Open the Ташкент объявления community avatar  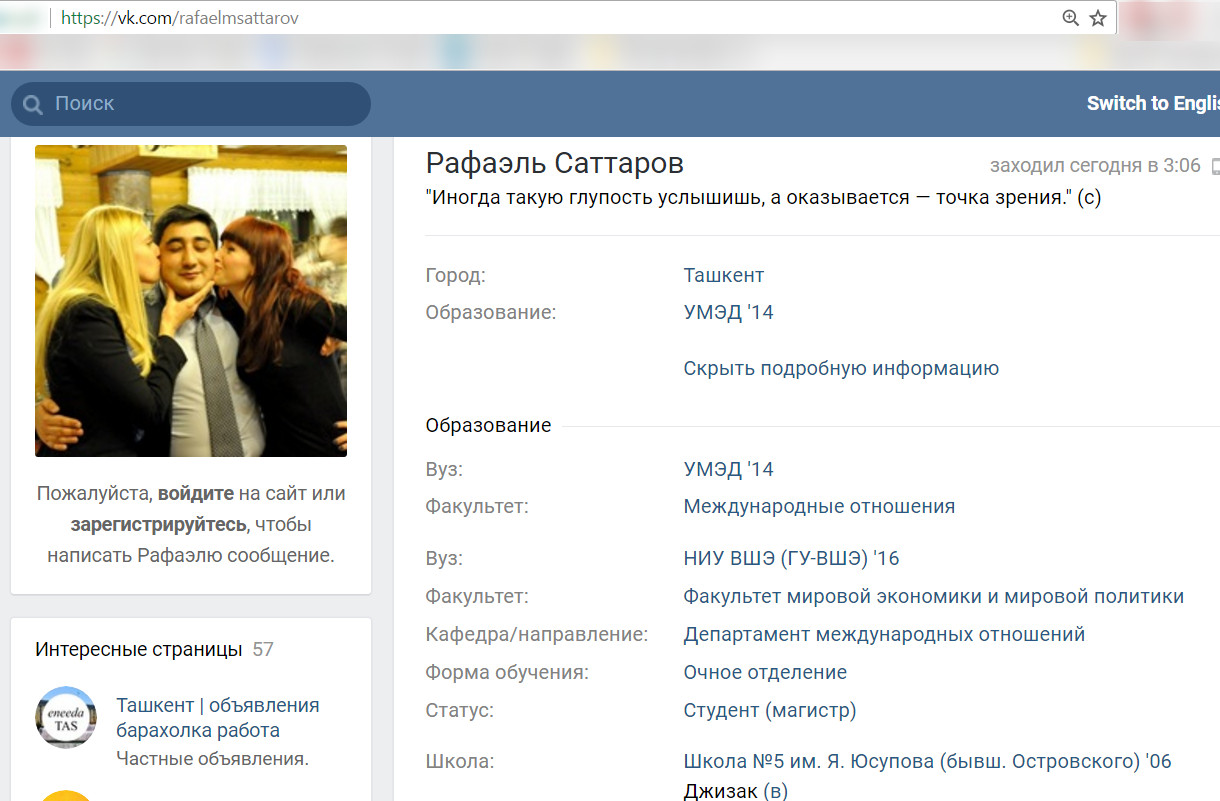click(66, 716)
